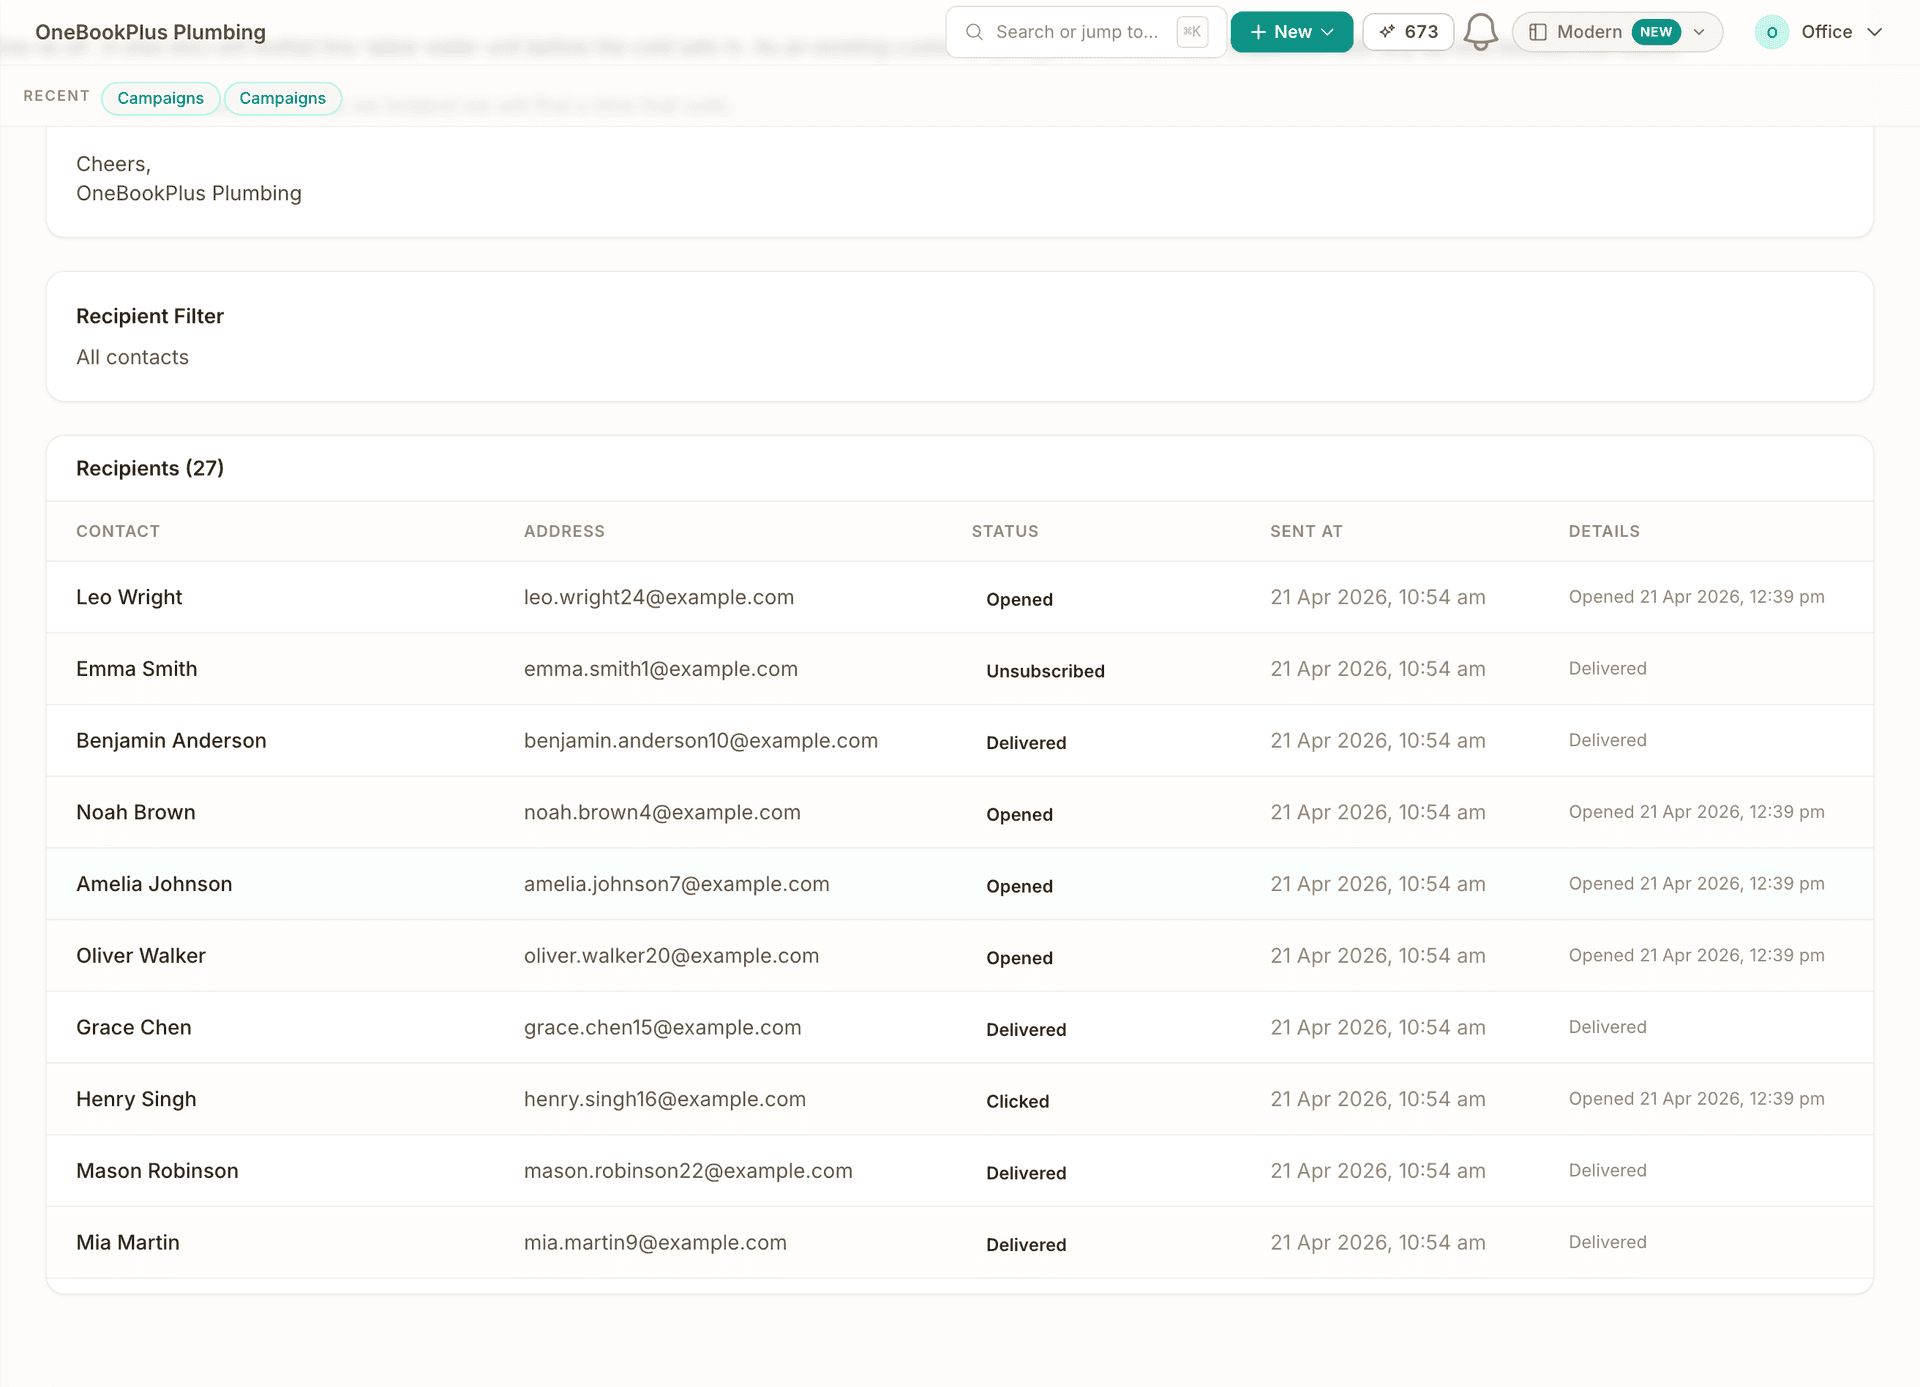Screen dimensions: 1920x1387
Task: Click amelia.johnson7@example.com address
Action: tap(677, 884)
